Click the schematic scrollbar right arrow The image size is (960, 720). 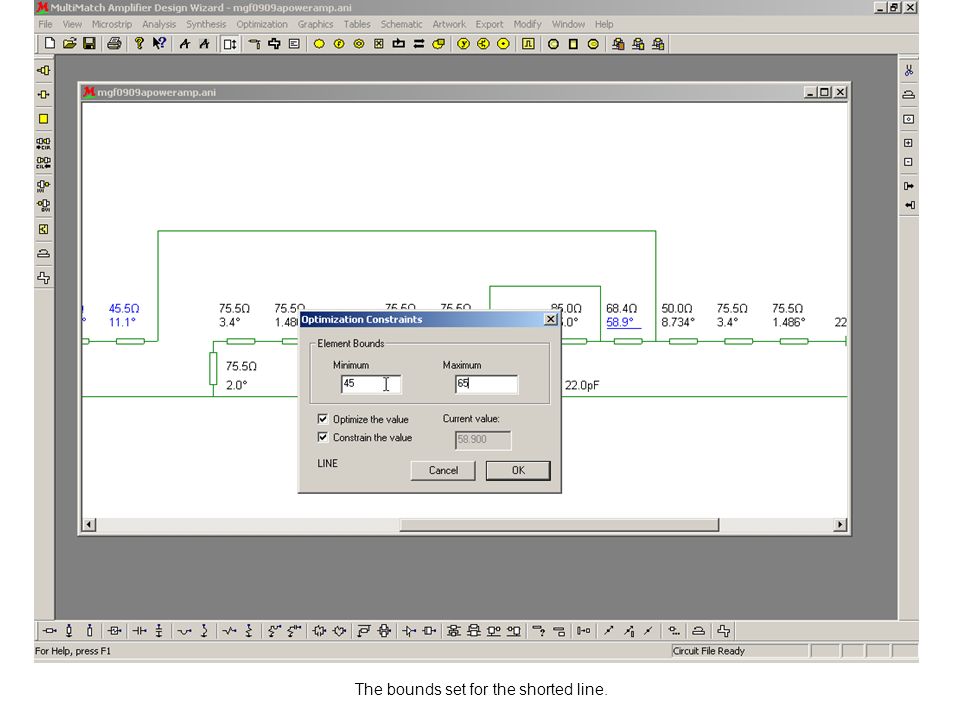coord(840,525)
